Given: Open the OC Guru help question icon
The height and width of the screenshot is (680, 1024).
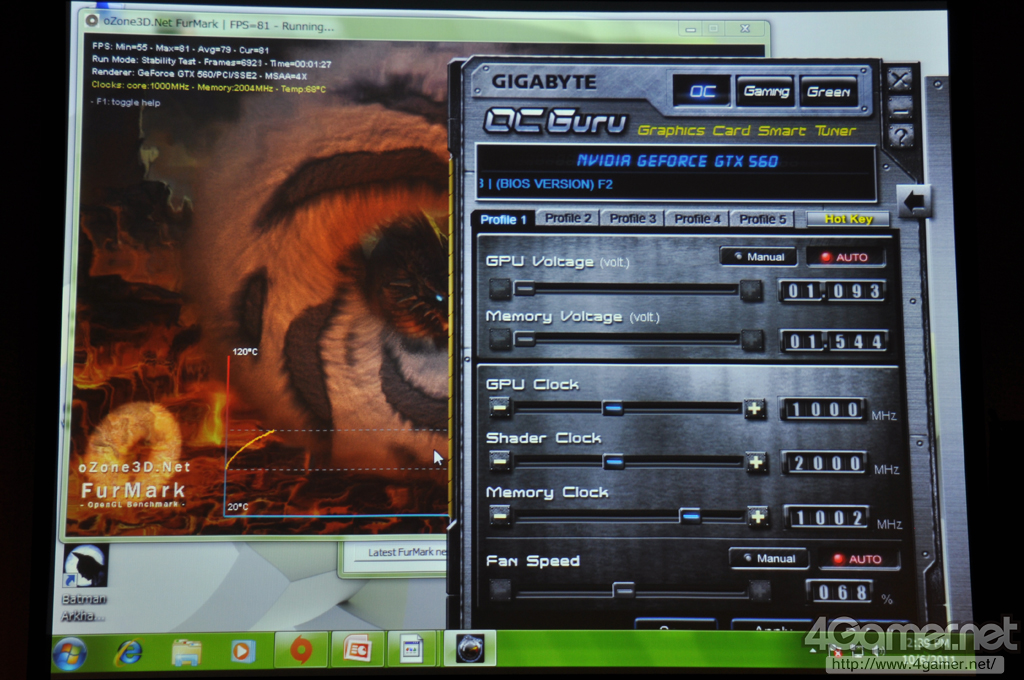Looking at the screenshot, I should (900, 137).
